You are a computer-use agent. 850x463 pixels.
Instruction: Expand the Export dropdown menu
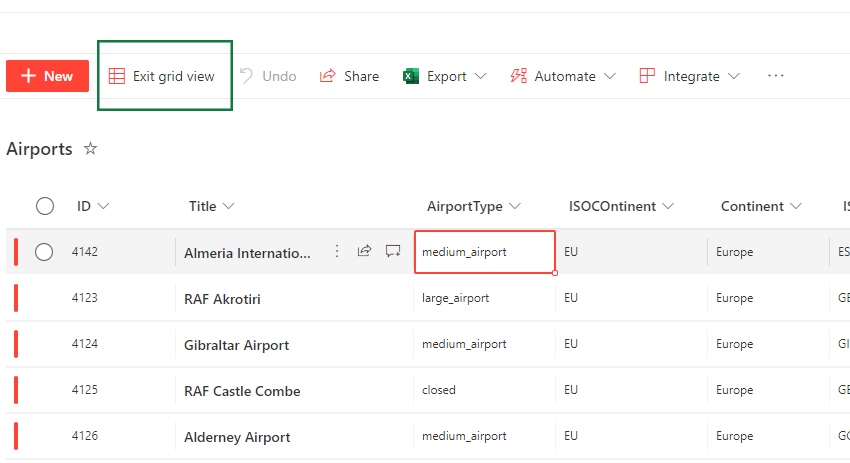click(481, 76)
